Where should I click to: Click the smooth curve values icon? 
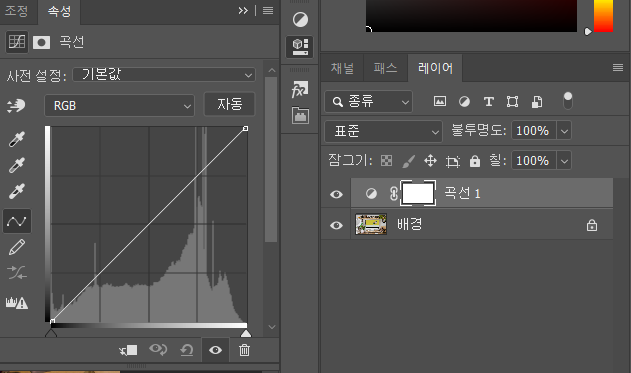[x=16, y=273]
